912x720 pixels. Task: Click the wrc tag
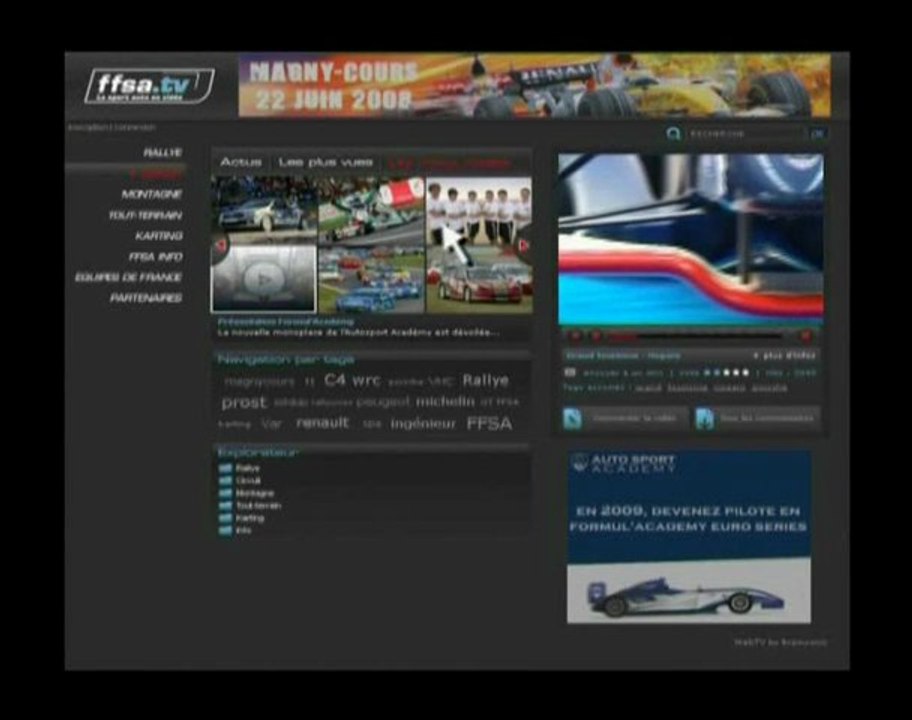point(366,381)
